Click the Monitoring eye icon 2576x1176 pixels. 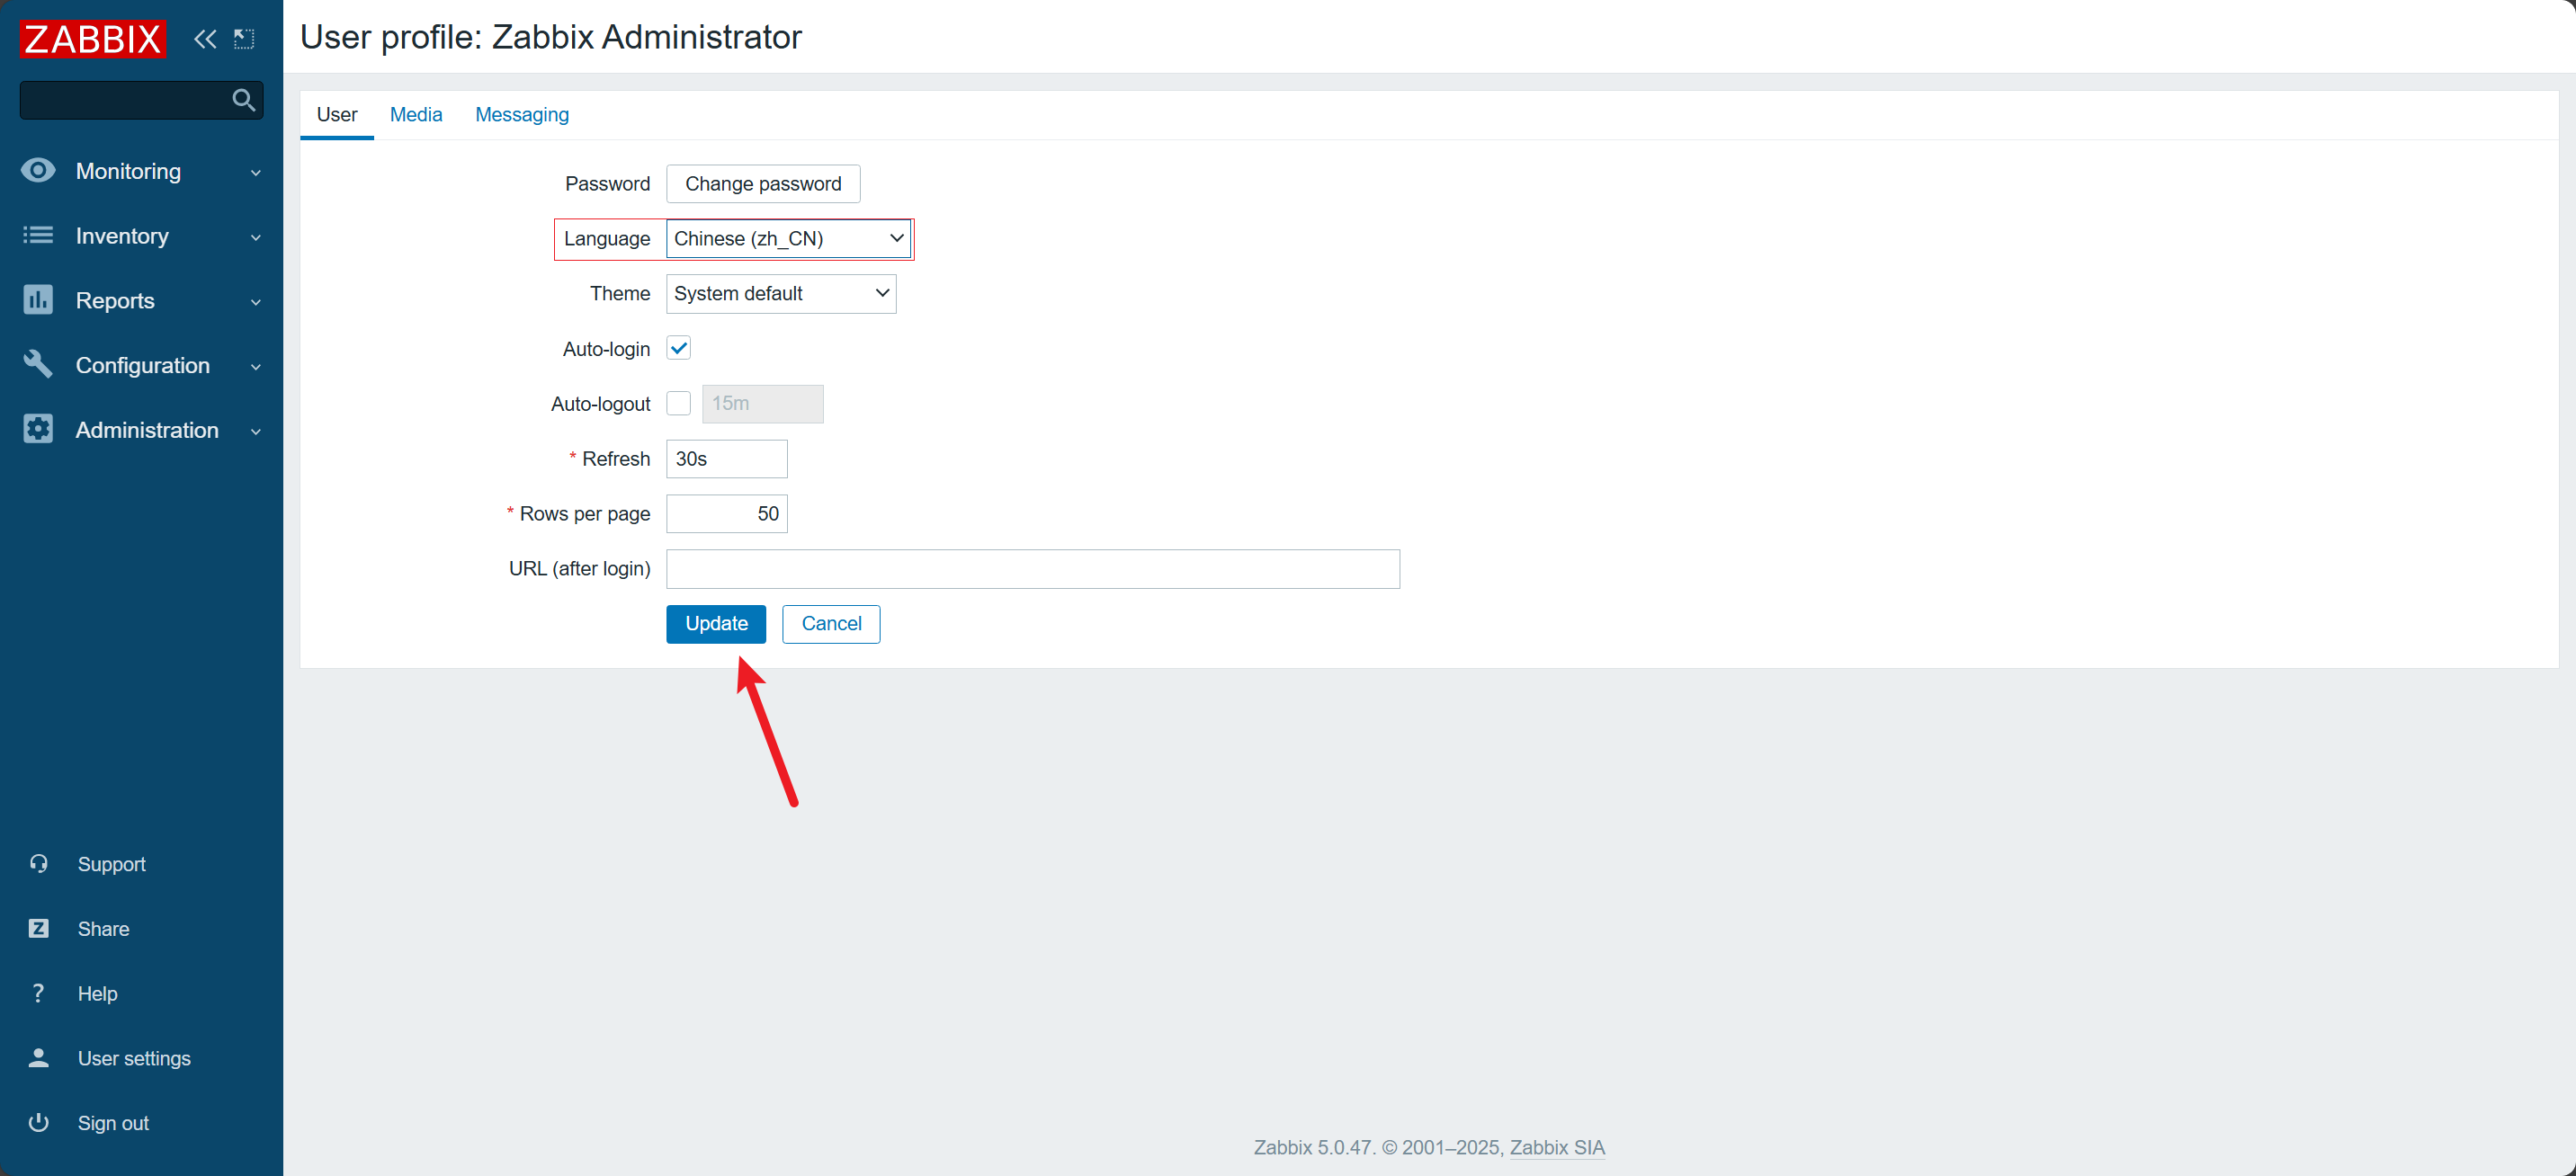click(38, 170)
